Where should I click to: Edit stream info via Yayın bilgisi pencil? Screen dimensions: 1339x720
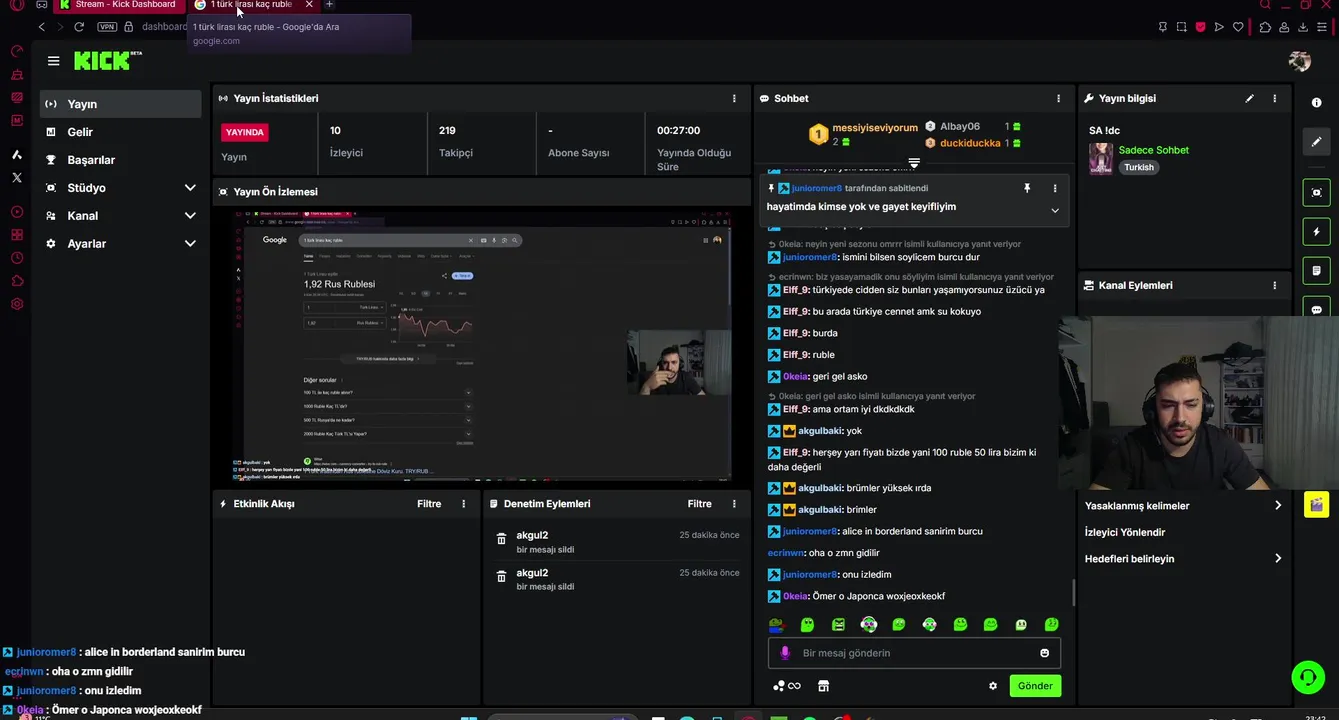(1249, 99)
